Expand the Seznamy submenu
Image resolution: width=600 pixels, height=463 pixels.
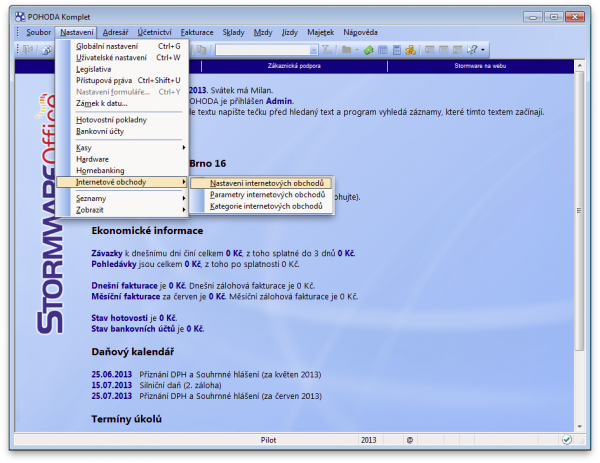coord(184,198)
